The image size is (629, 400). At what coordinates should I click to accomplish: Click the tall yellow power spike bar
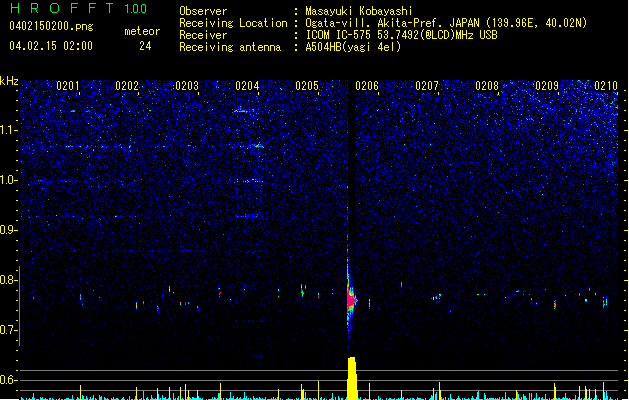click(x=352, y=378)
